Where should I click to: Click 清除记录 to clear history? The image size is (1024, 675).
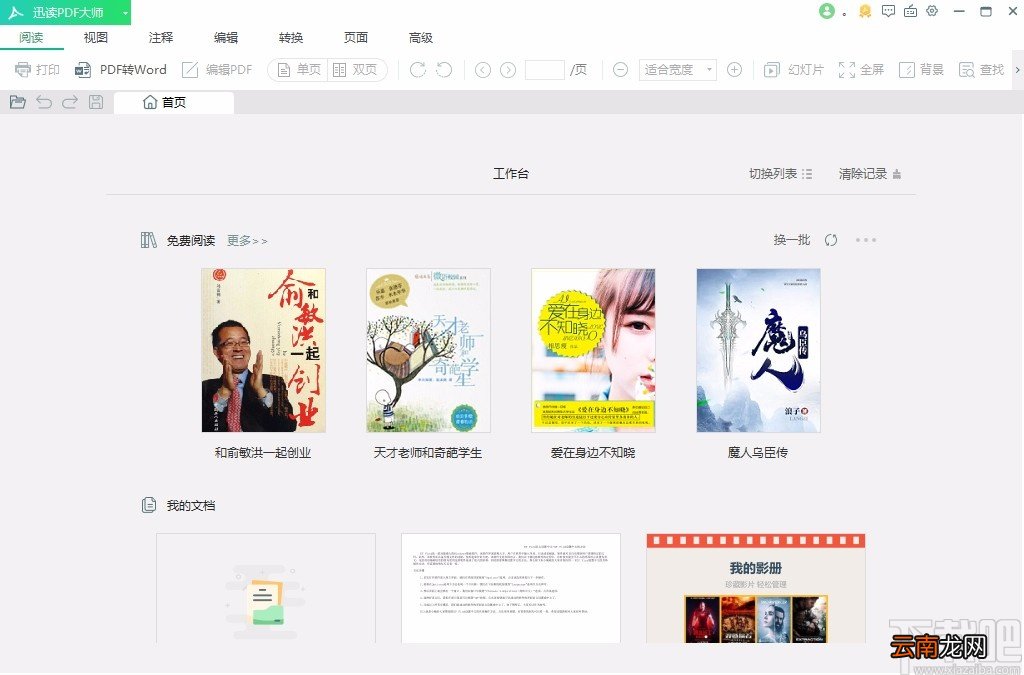coord(870,174)
